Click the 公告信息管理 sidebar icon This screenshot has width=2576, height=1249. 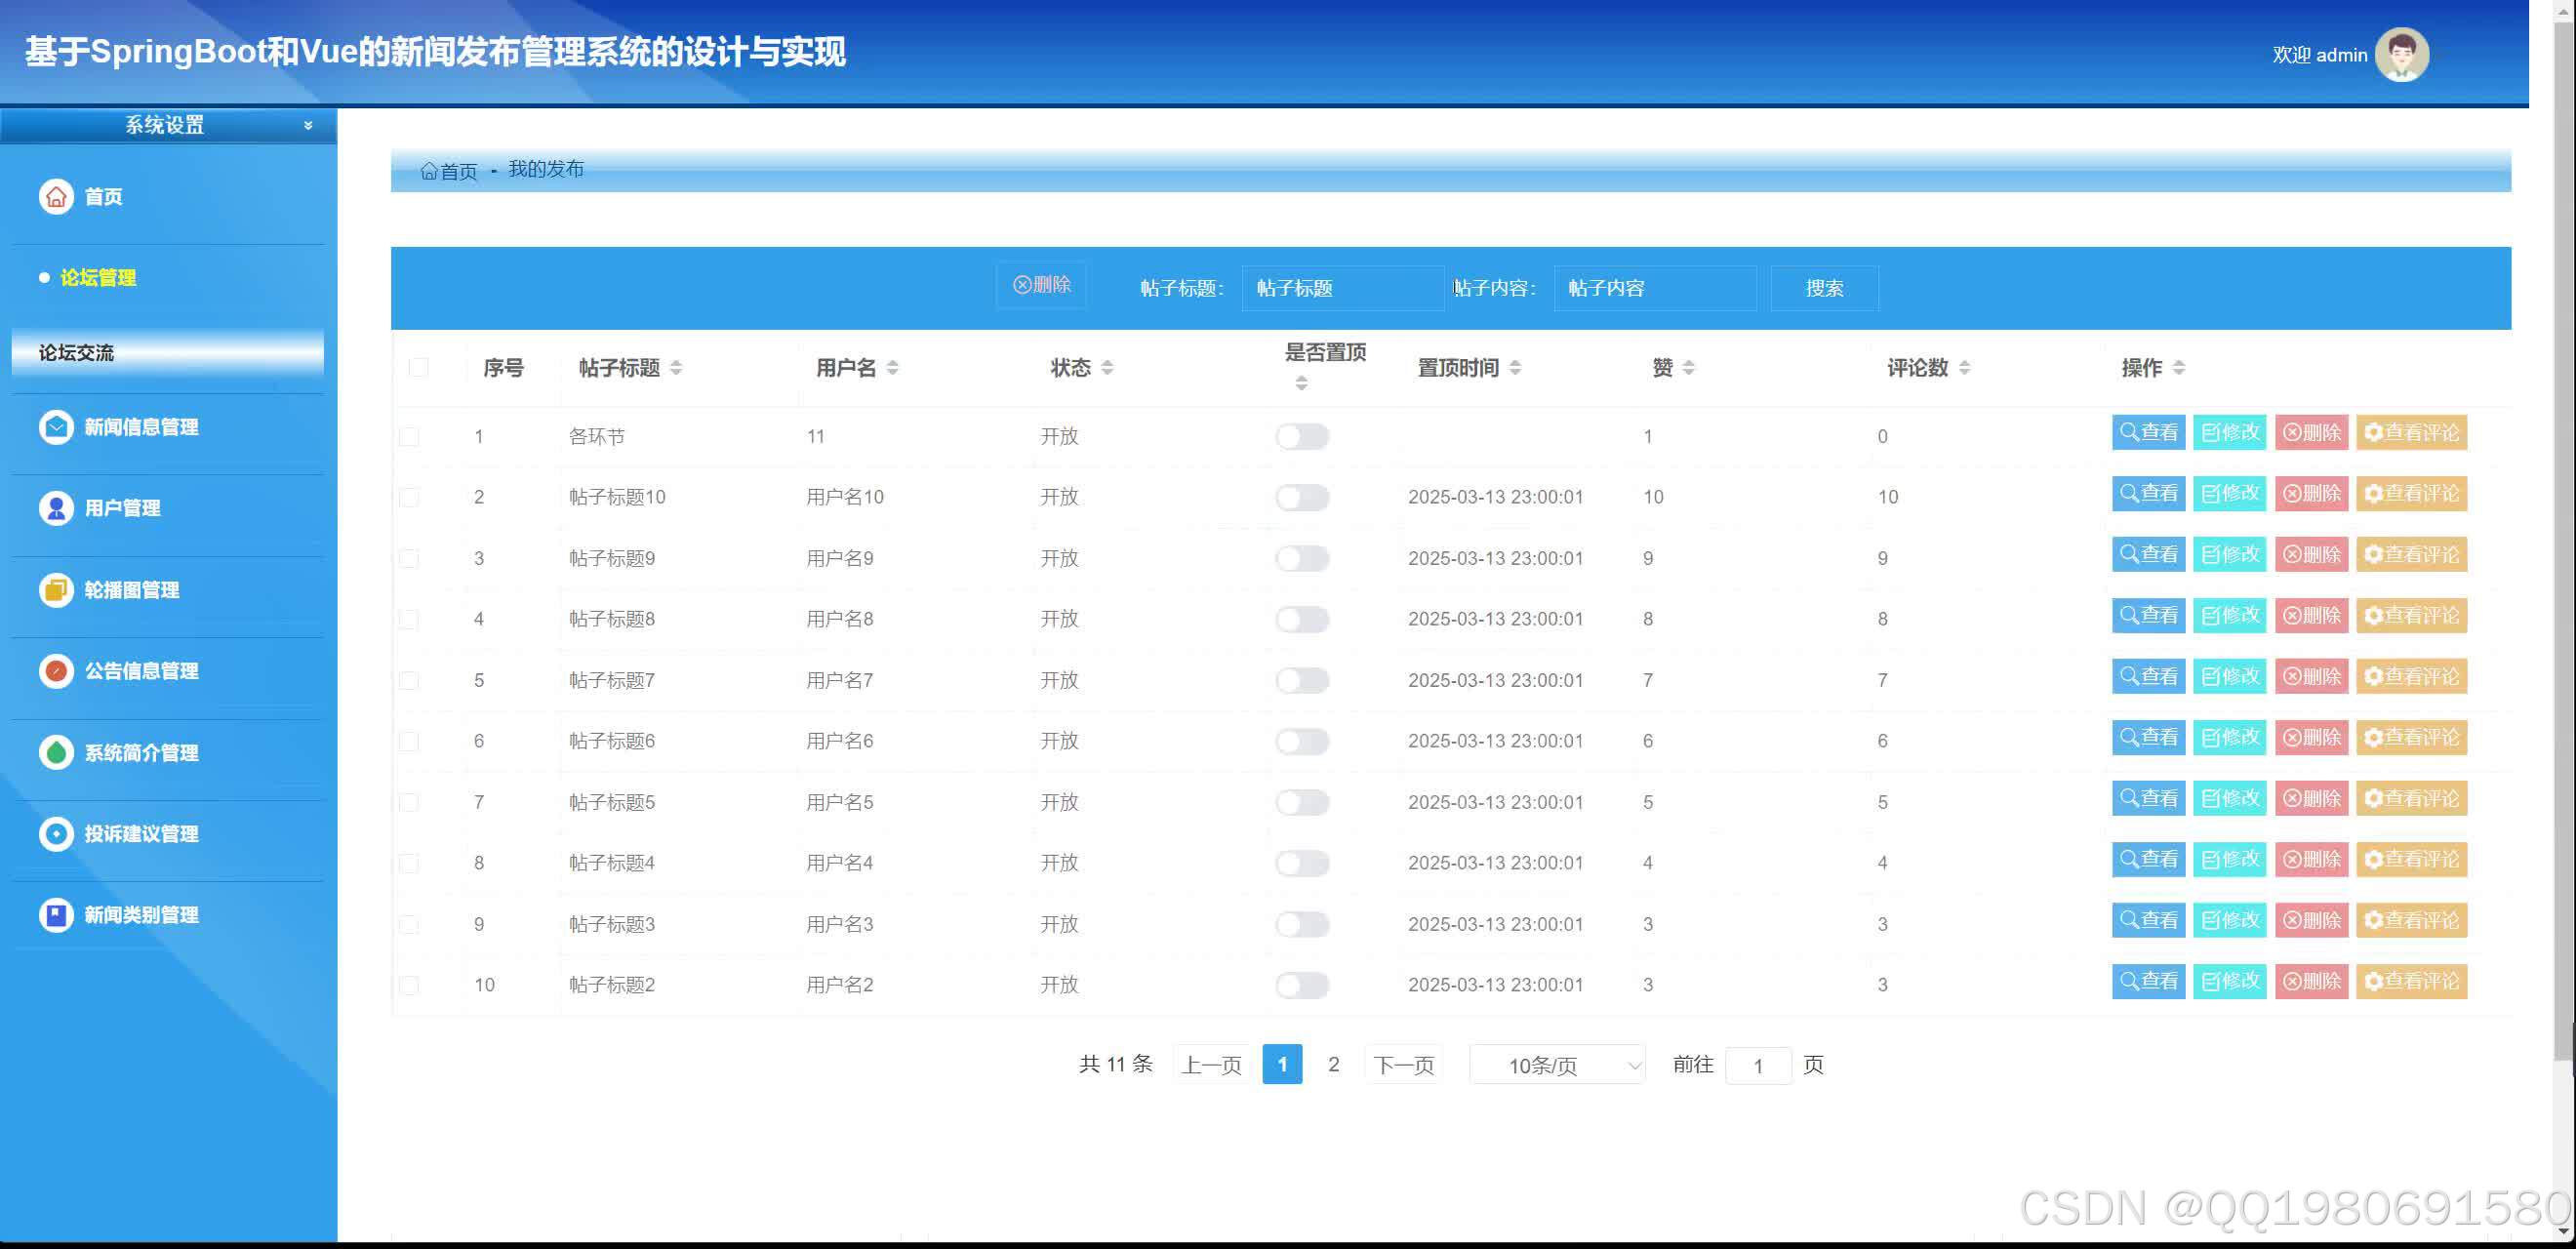tap(55, 671)
